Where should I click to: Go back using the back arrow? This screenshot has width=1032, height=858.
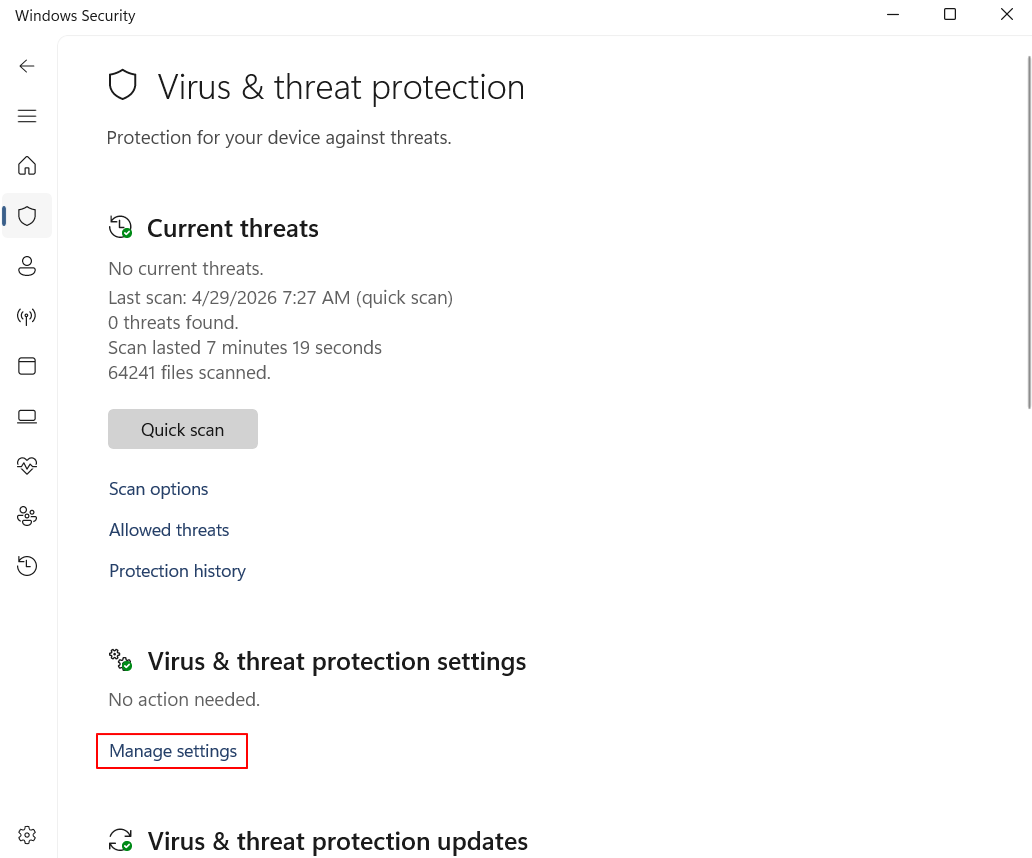coord(27,66)
